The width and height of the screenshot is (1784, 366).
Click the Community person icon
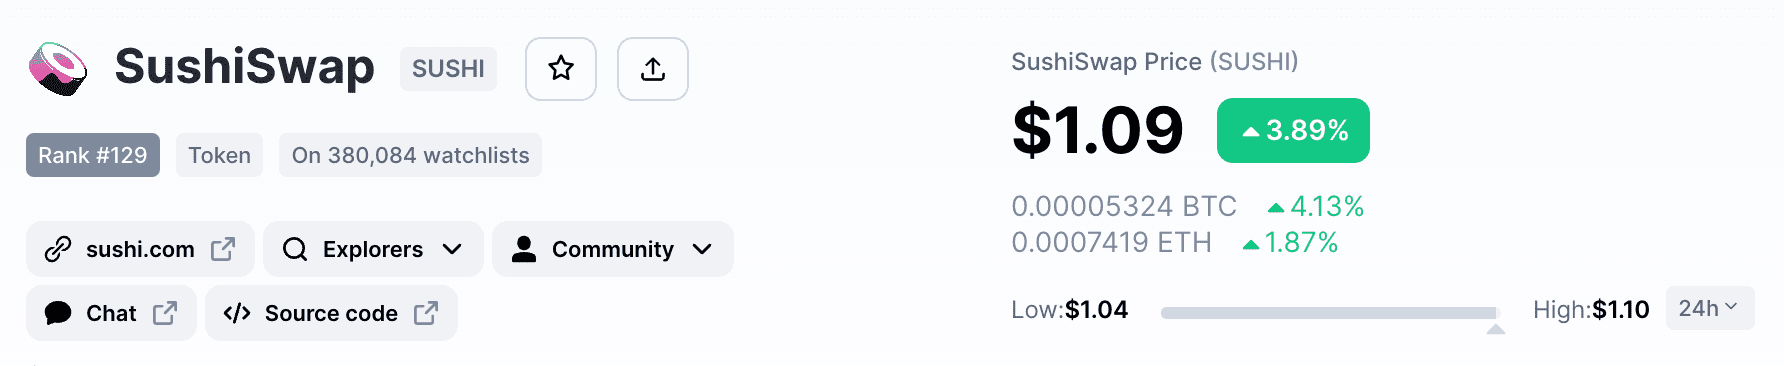pos(524,249)
